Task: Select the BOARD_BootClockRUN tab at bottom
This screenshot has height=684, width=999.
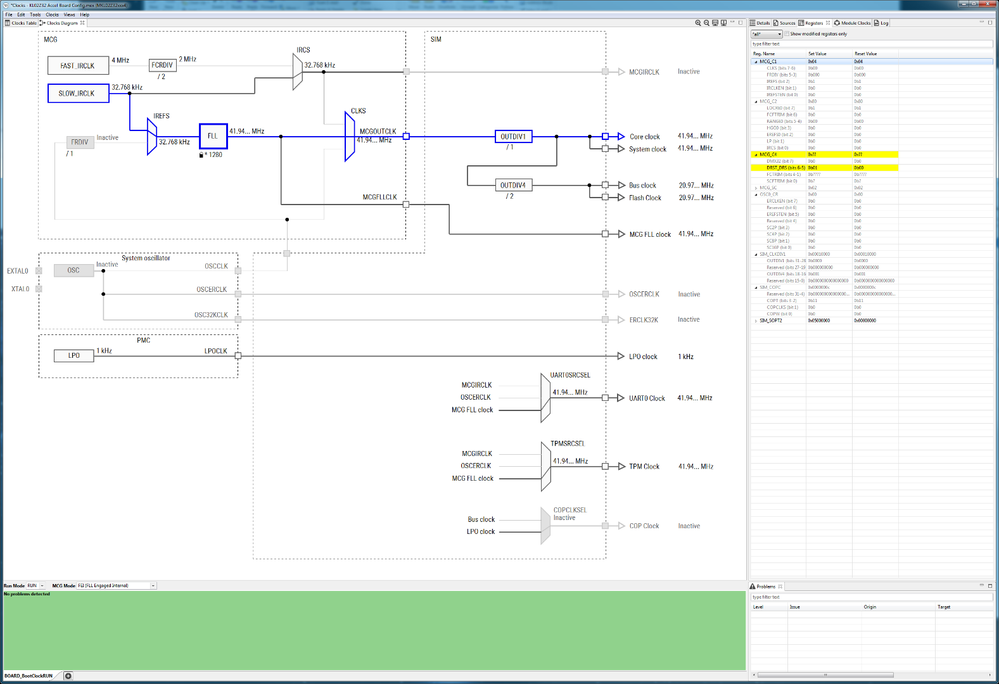Action: coord(29,676)
